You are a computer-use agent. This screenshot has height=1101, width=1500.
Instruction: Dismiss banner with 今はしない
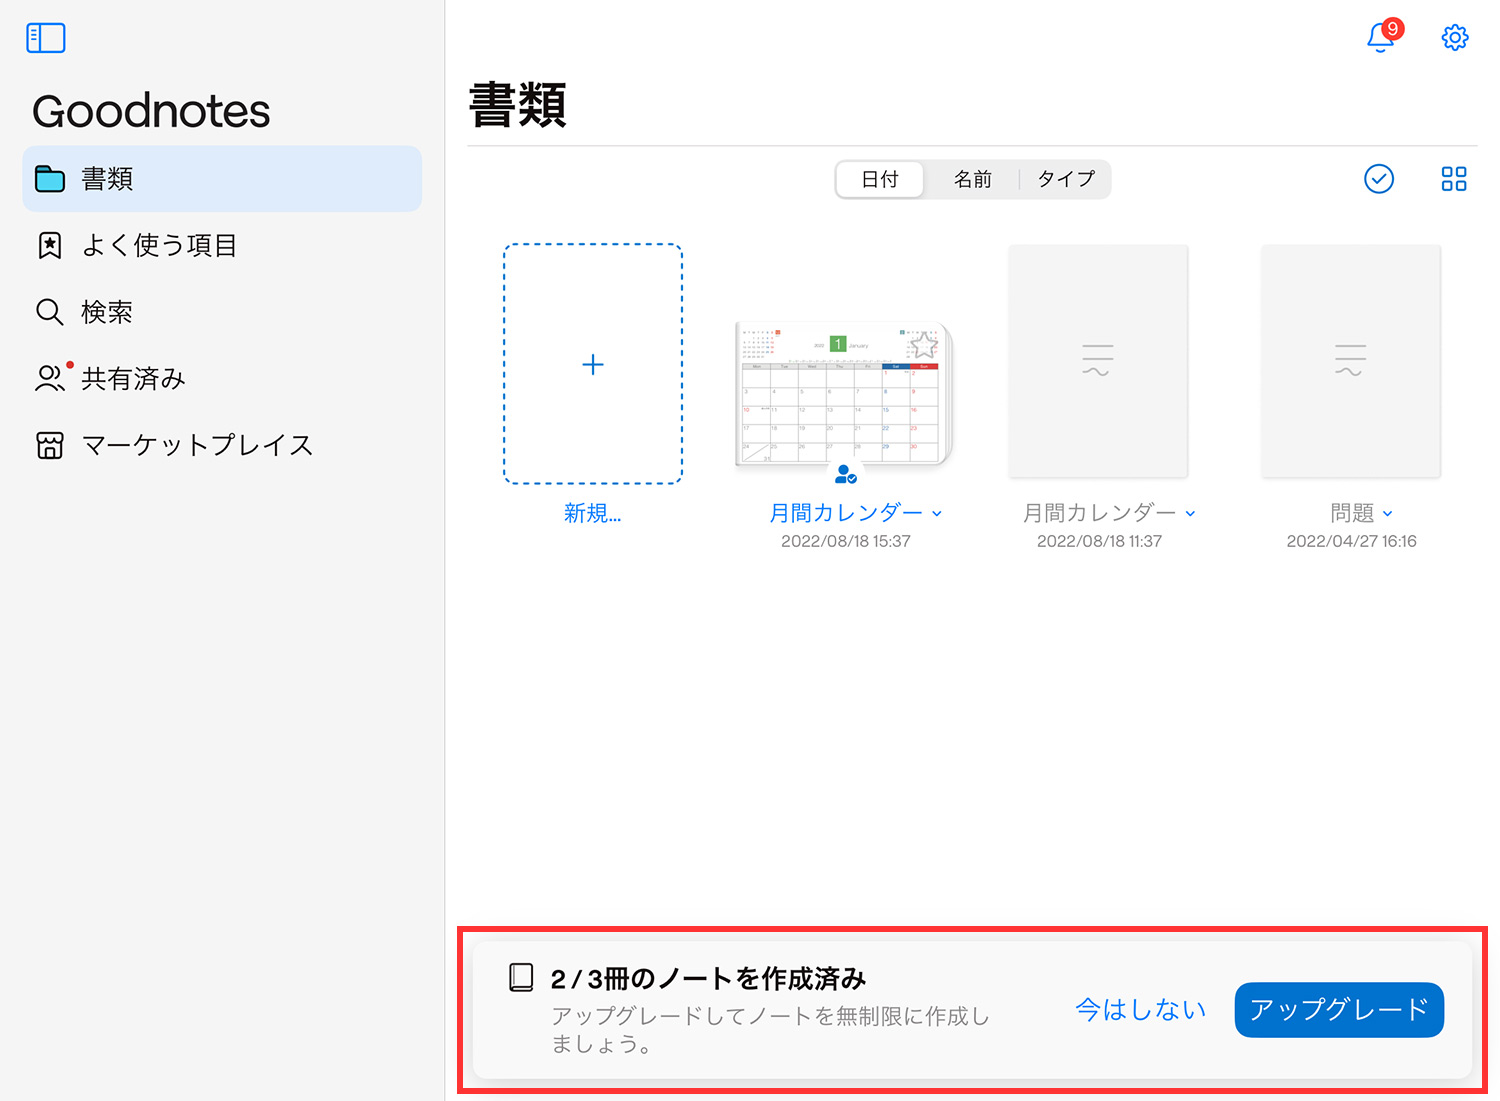coord(1141,1010)
